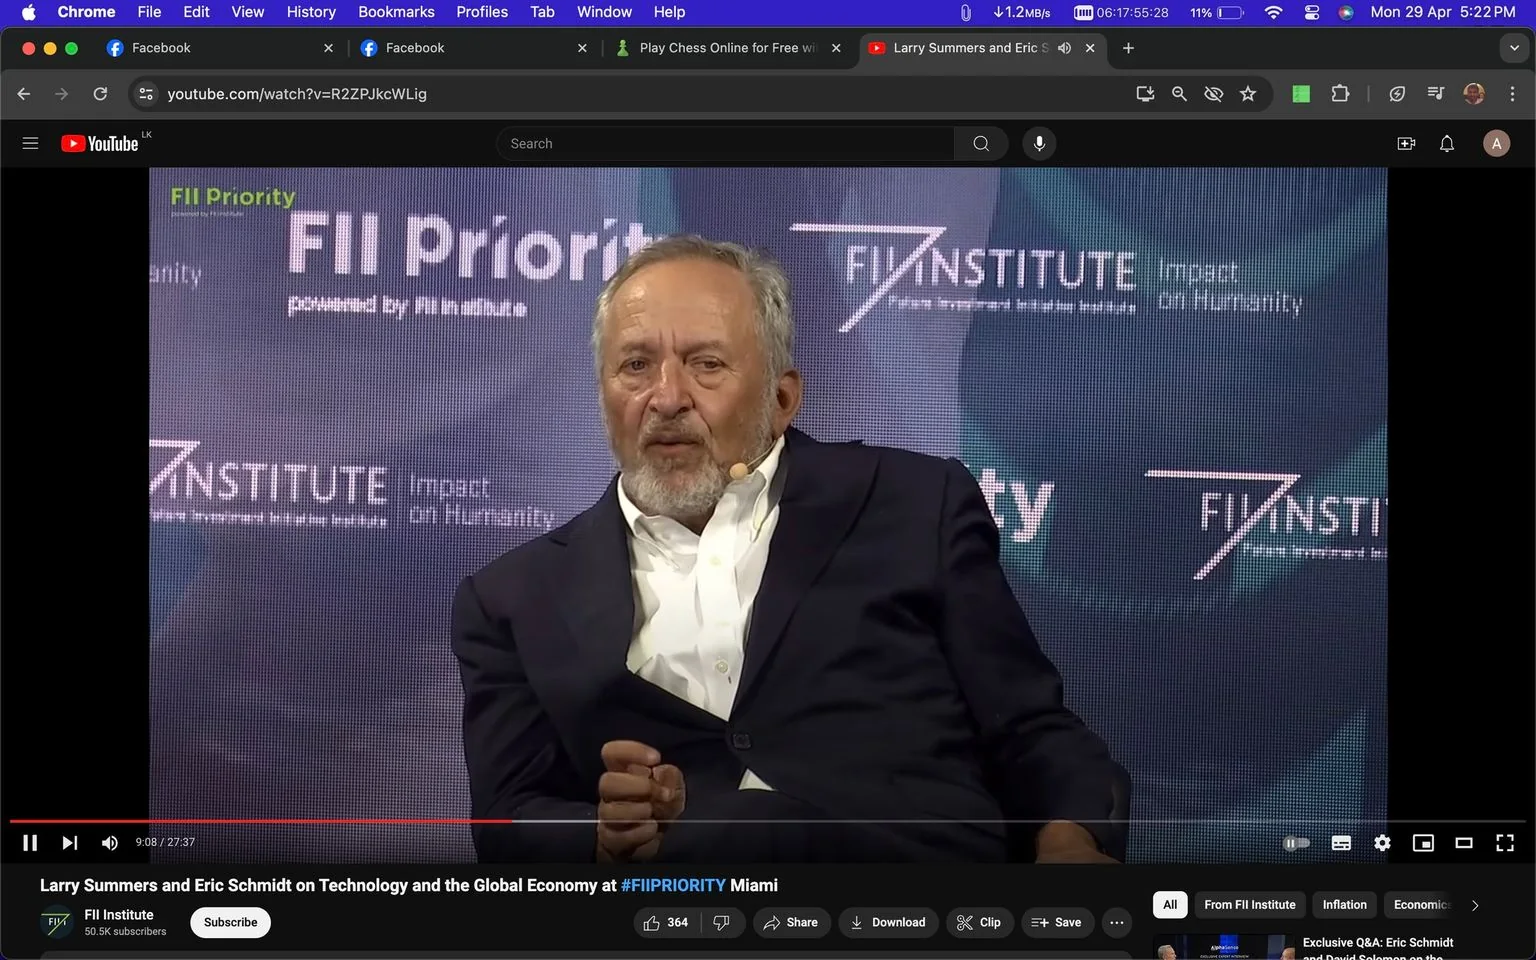Like the video with 364 likes

(666, 922)
